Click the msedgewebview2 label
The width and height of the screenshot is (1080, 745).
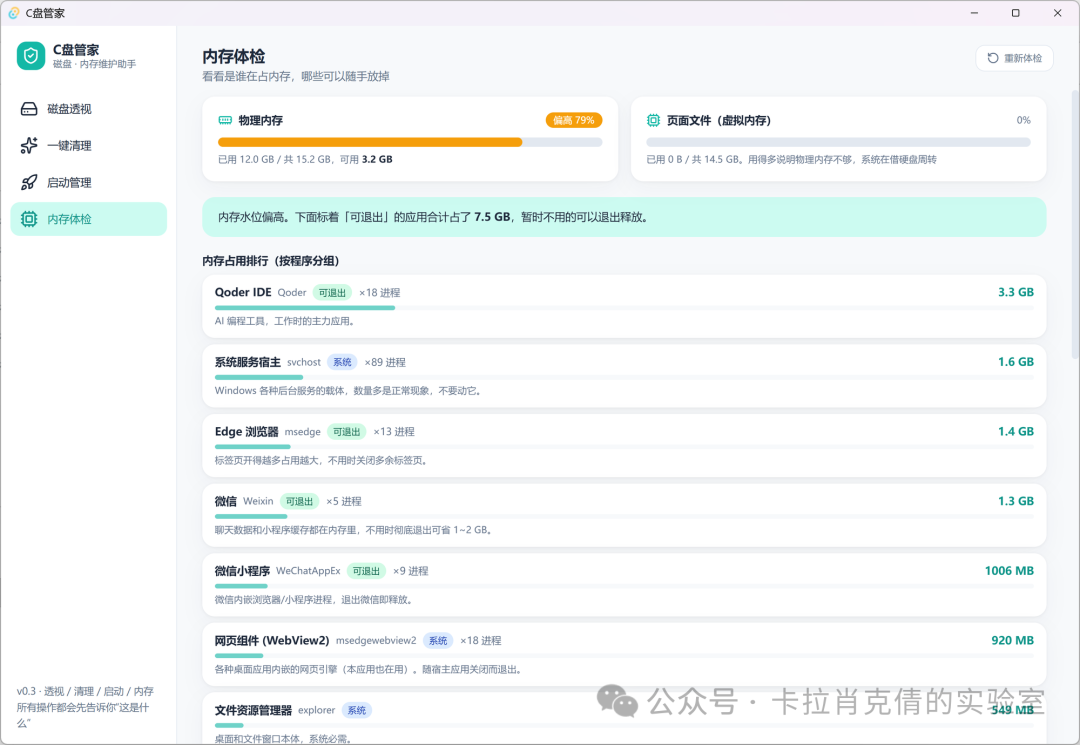(376, 640)
